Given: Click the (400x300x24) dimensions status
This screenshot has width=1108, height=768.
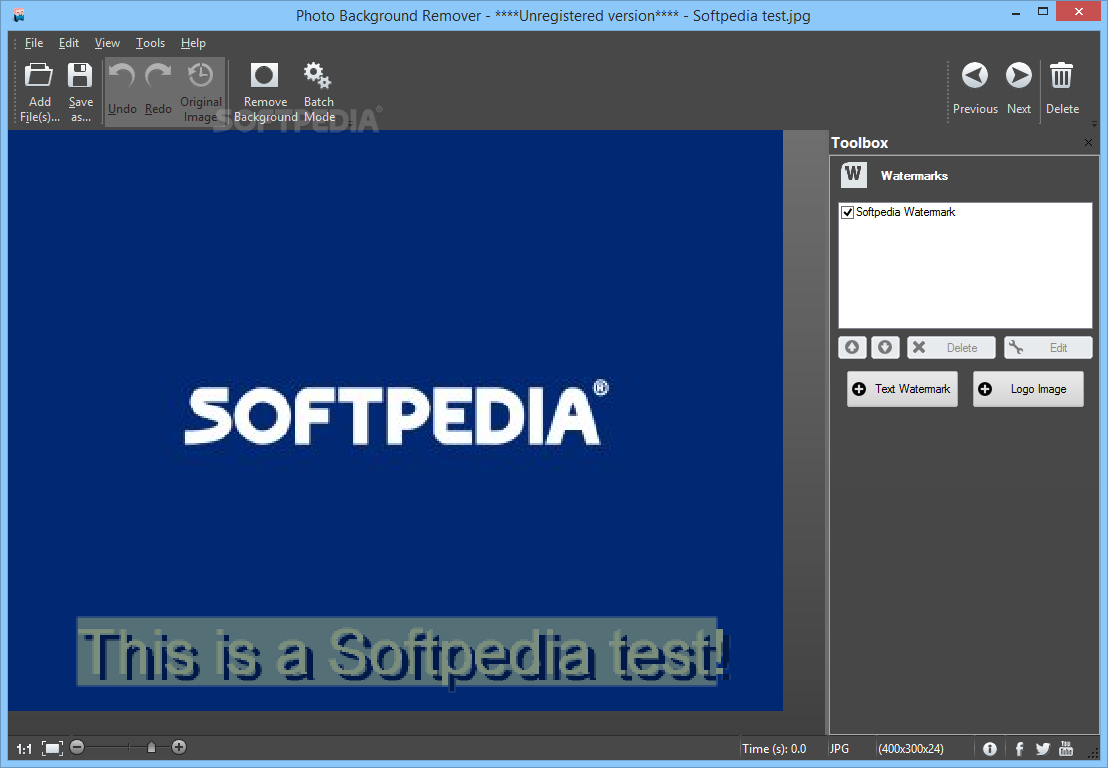Looking at the screenshot, I should click(x=911, y=748).
